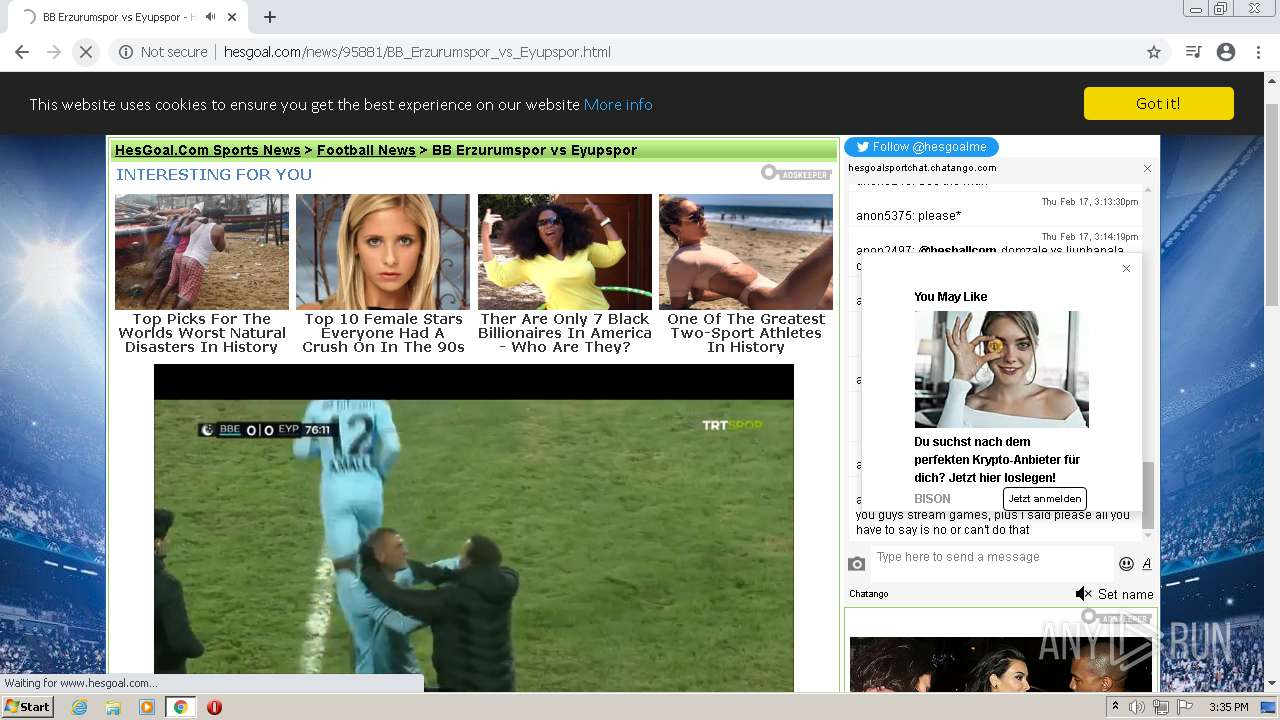1280x720 pixels.
Task: Click the address bar URL
Action: click(417, 52)
